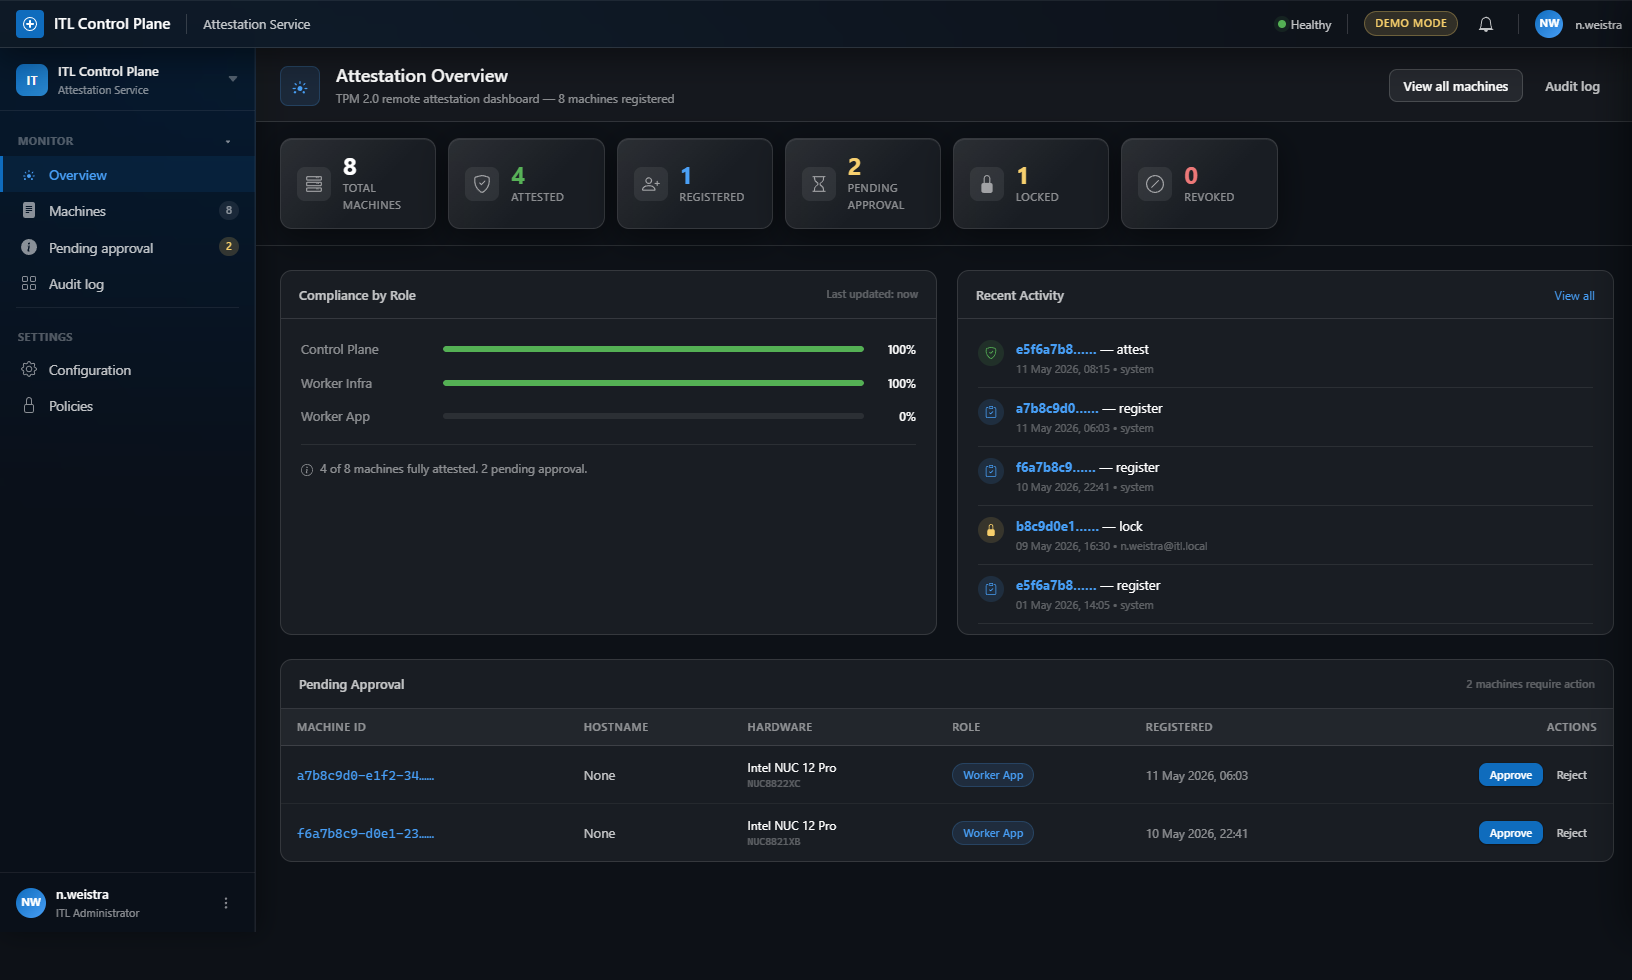Click the NW avatar in top bar

click(x=1549, y=24)
